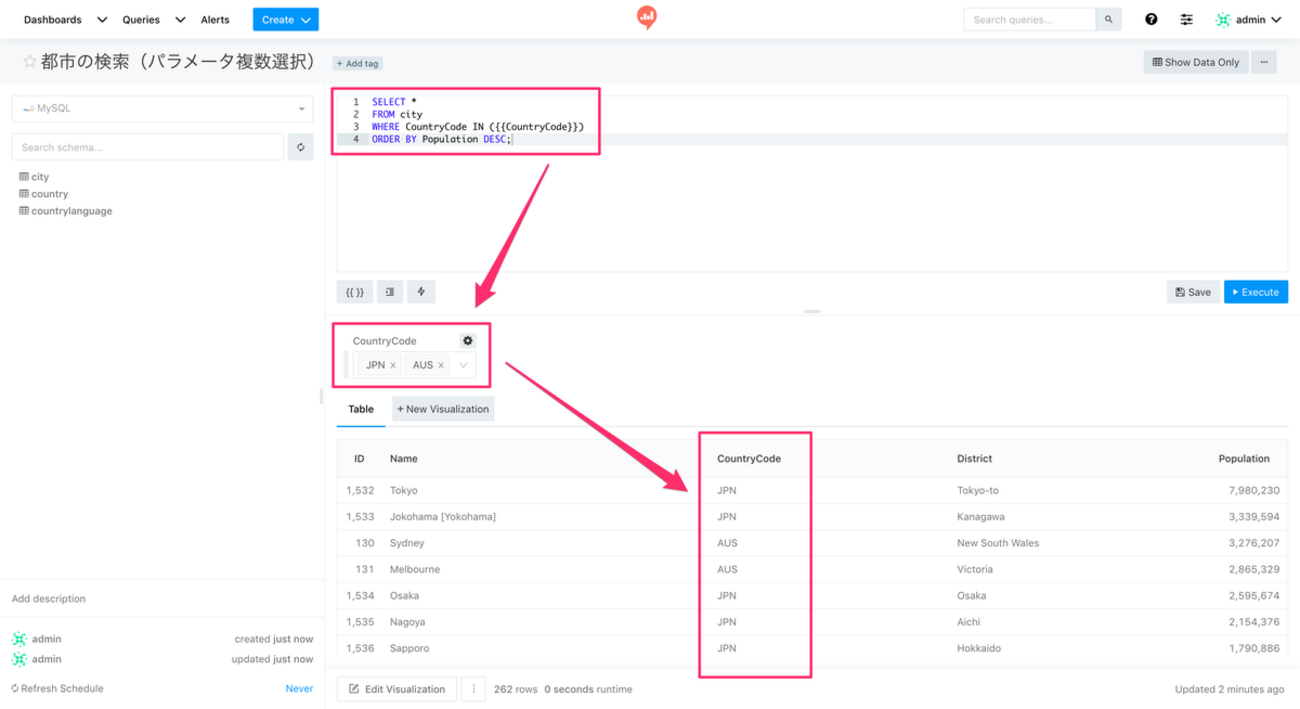Sort by the ID column header

359,459
